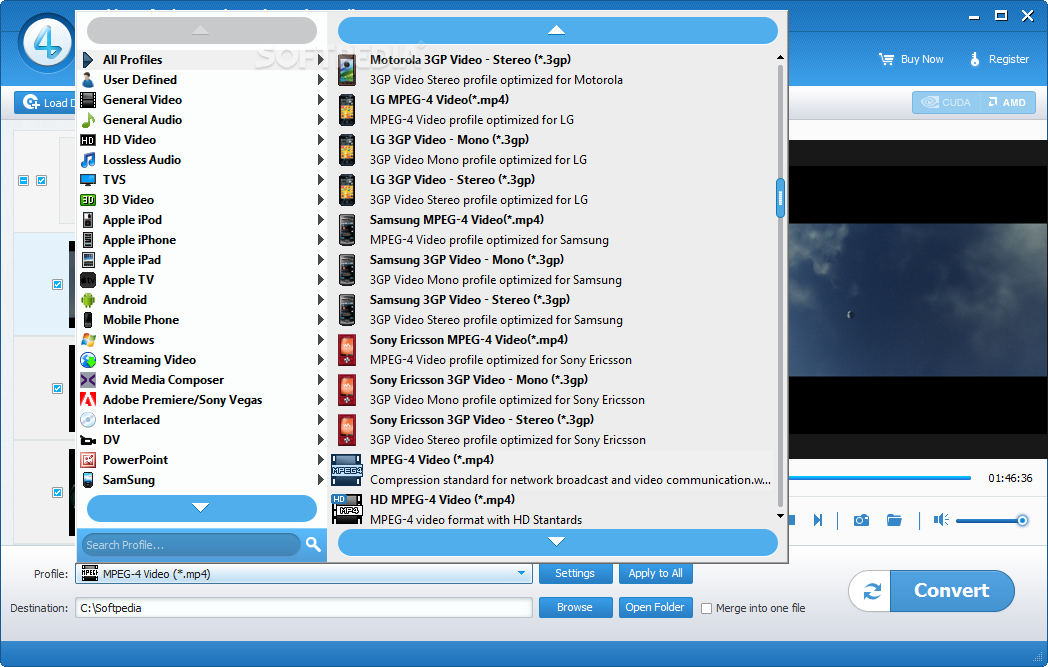Click the Register key icon
Viewport: 1048px width, 667px height.
tap(974, 59)
